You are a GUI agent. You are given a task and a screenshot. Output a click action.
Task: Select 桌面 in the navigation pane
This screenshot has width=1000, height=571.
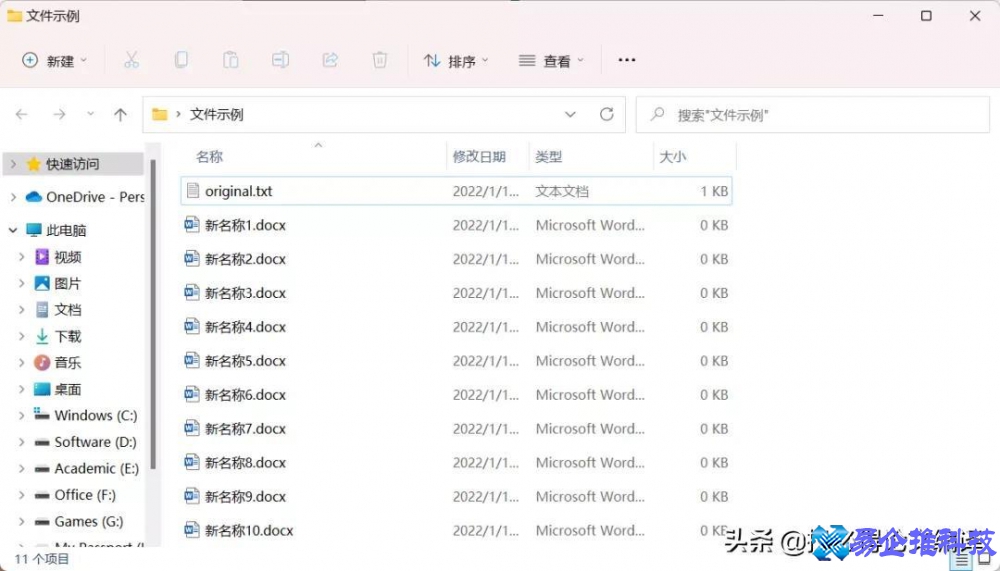pos(68,389)
